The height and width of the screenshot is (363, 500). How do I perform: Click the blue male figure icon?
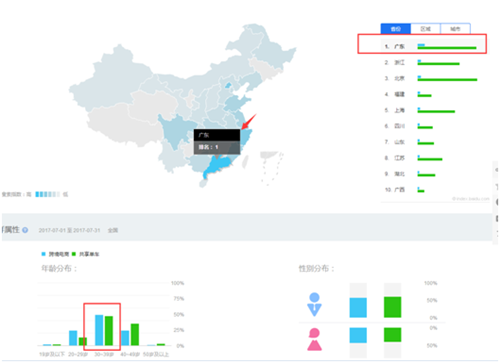pyautogui.click(x=314, y=304)
